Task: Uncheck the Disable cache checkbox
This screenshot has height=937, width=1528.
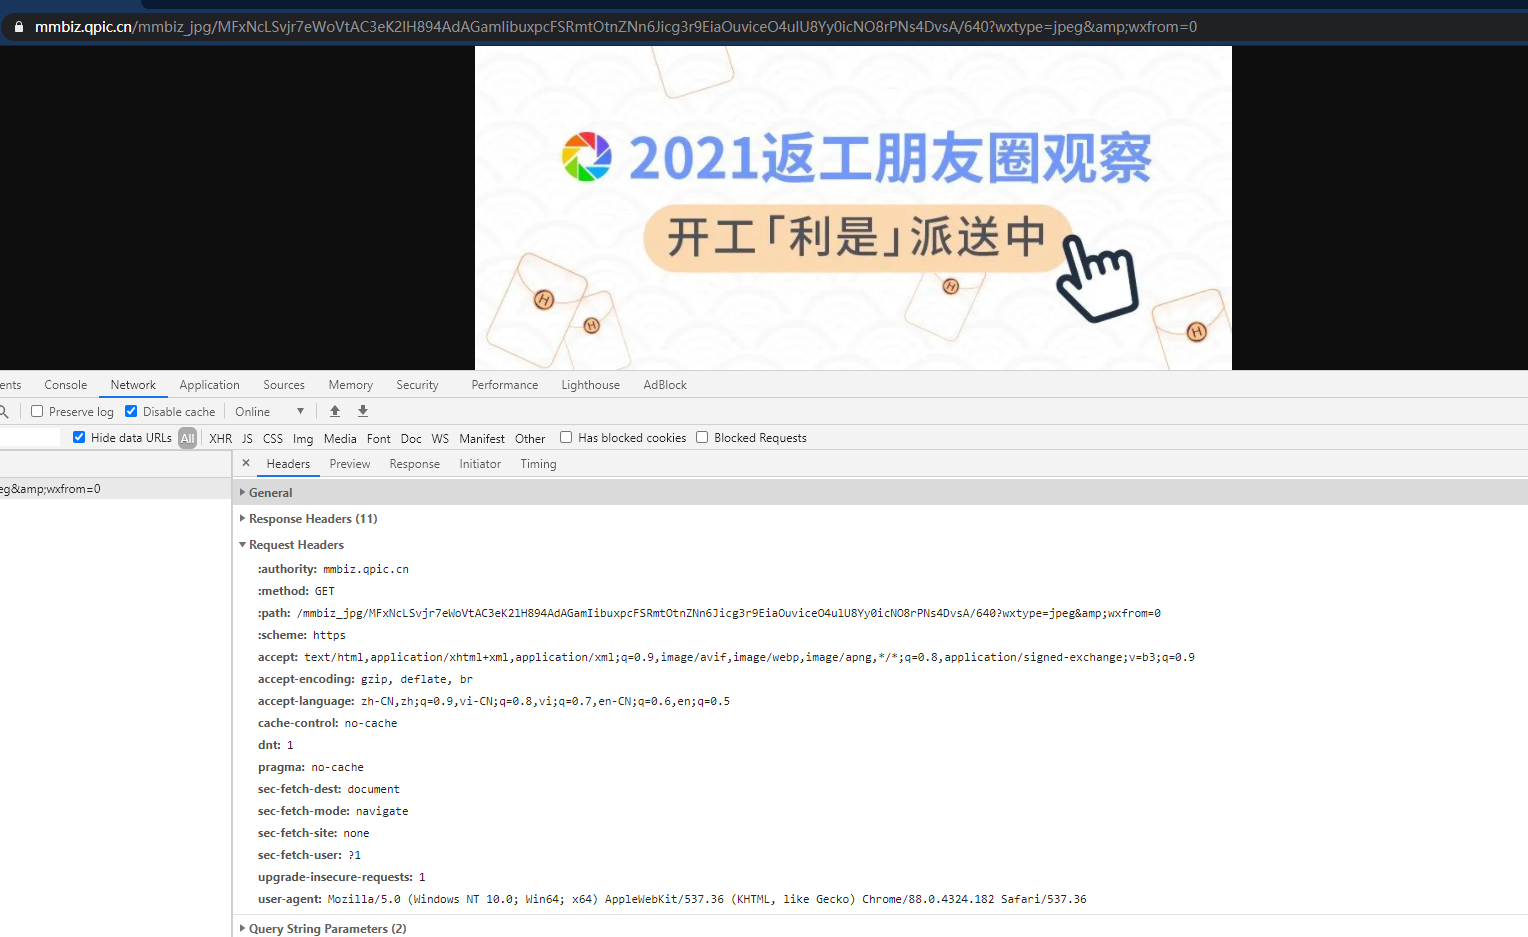Action: pyautogui.click(x=131, y=411)
